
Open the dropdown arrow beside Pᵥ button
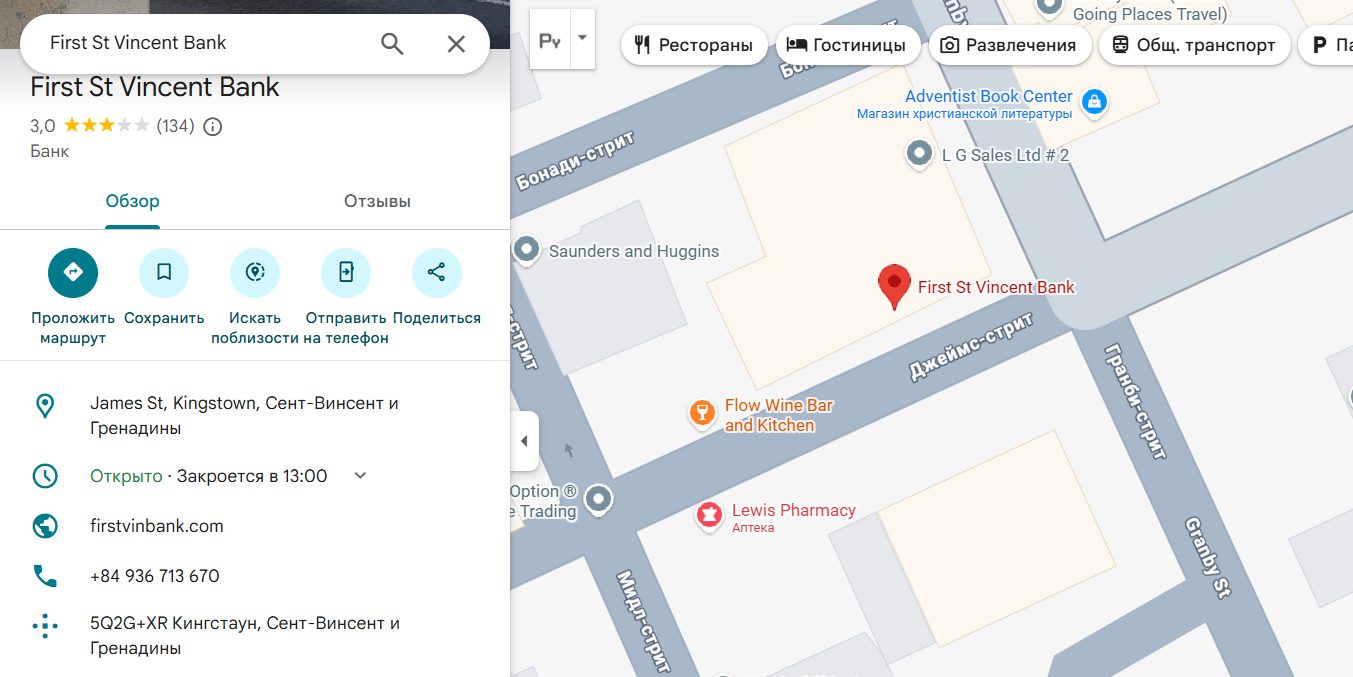tap(583, 38)
